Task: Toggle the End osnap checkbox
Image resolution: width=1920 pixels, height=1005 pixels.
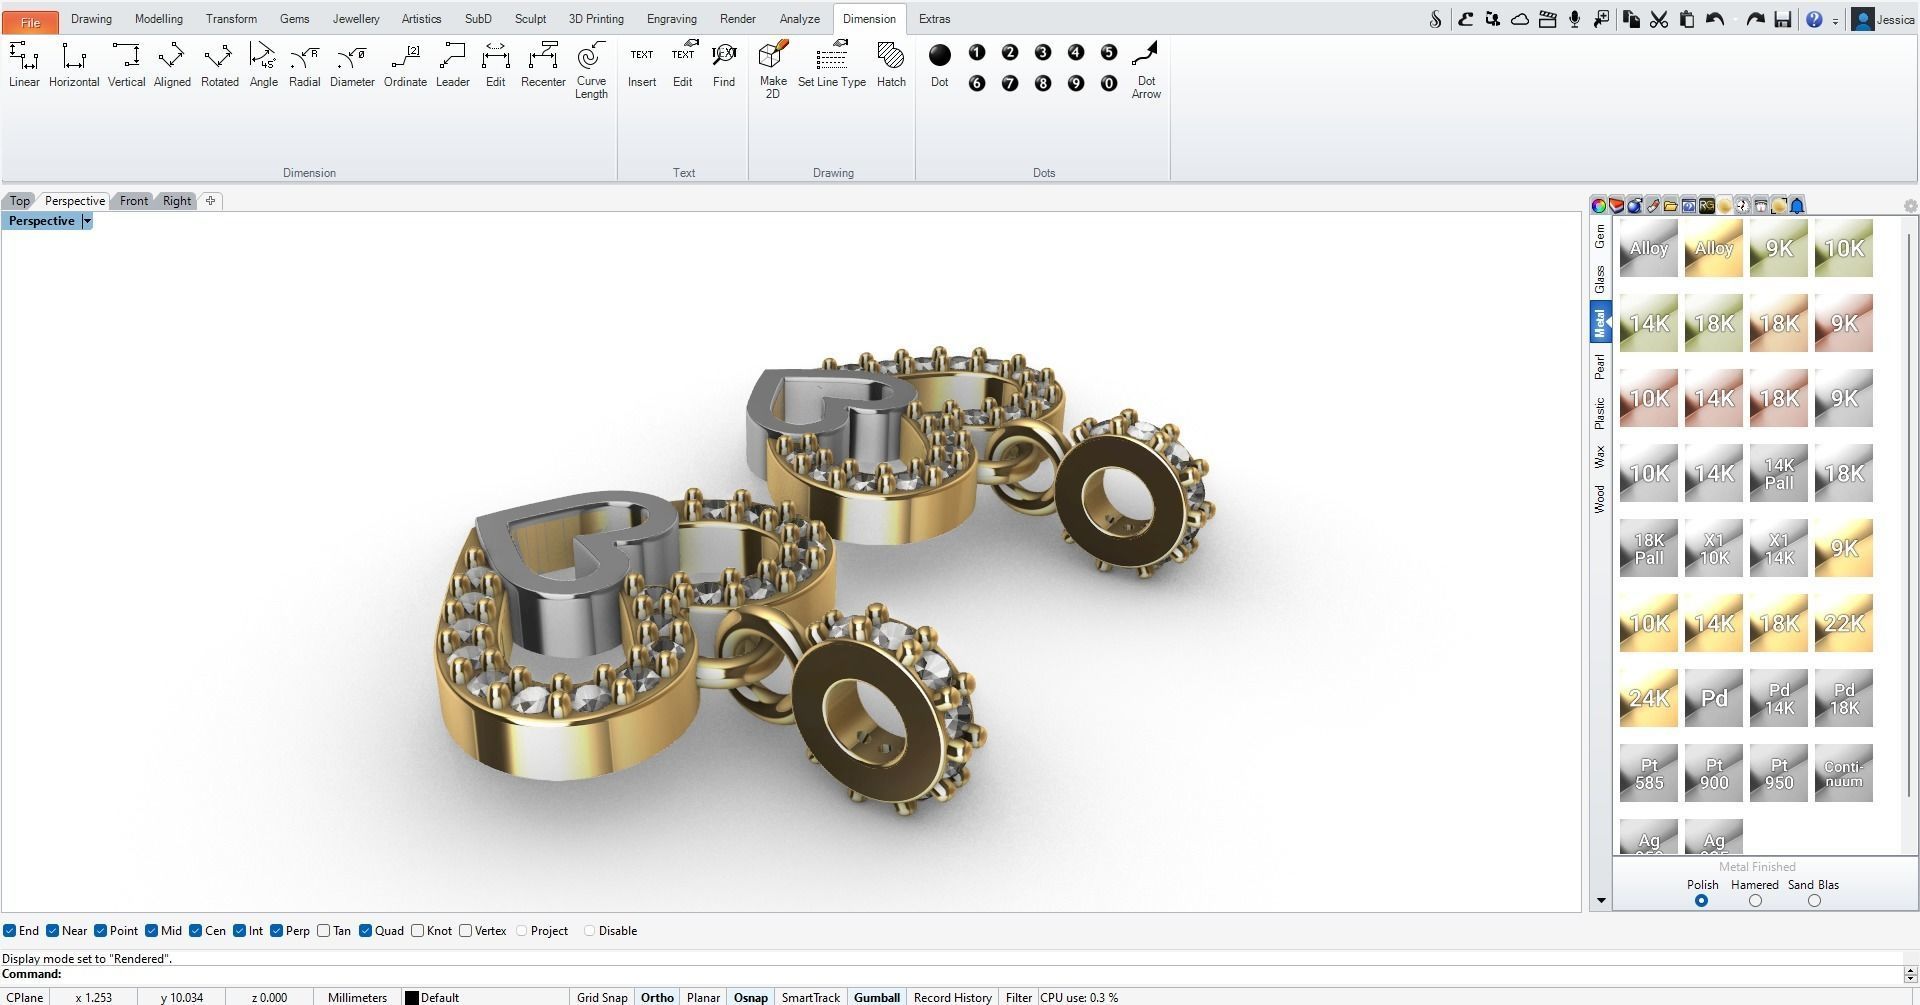Action: tap(9, 931)
